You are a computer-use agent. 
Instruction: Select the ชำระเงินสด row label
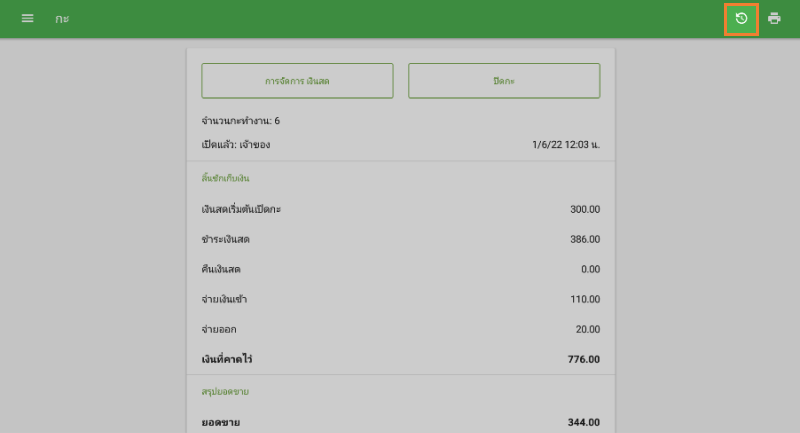(x=226, y=239)
